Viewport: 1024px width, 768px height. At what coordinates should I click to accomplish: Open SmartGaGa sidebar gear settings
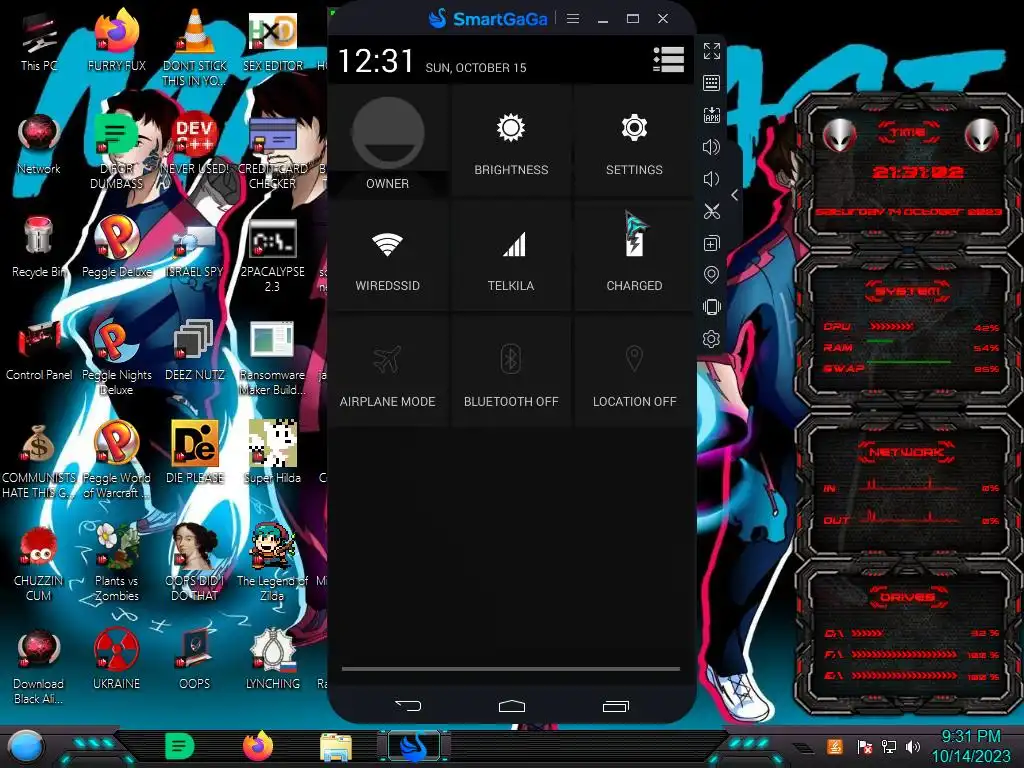pyautogui.click(x=711, y=339)
